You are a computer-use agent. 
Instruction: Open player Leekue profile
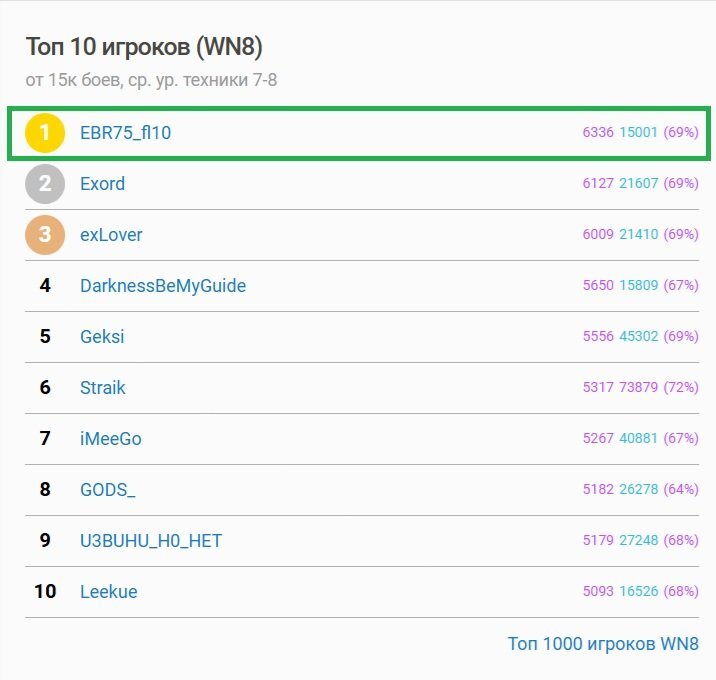click(109, 592)
